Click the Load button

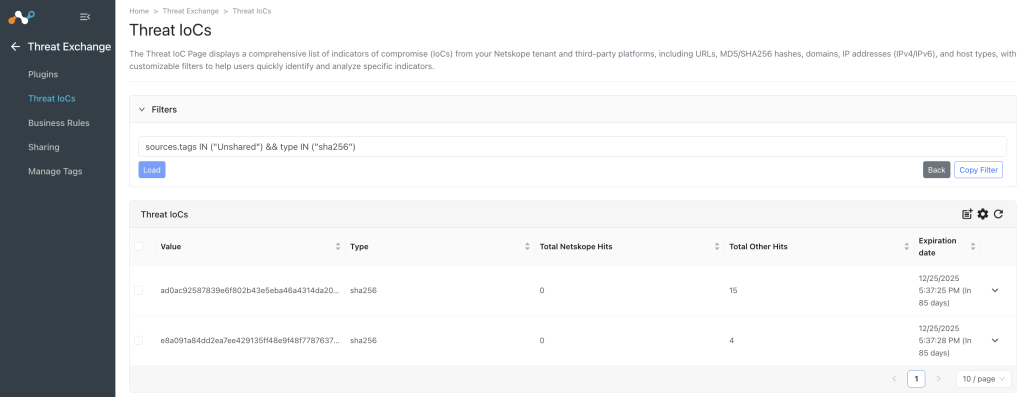pos(152,170)
